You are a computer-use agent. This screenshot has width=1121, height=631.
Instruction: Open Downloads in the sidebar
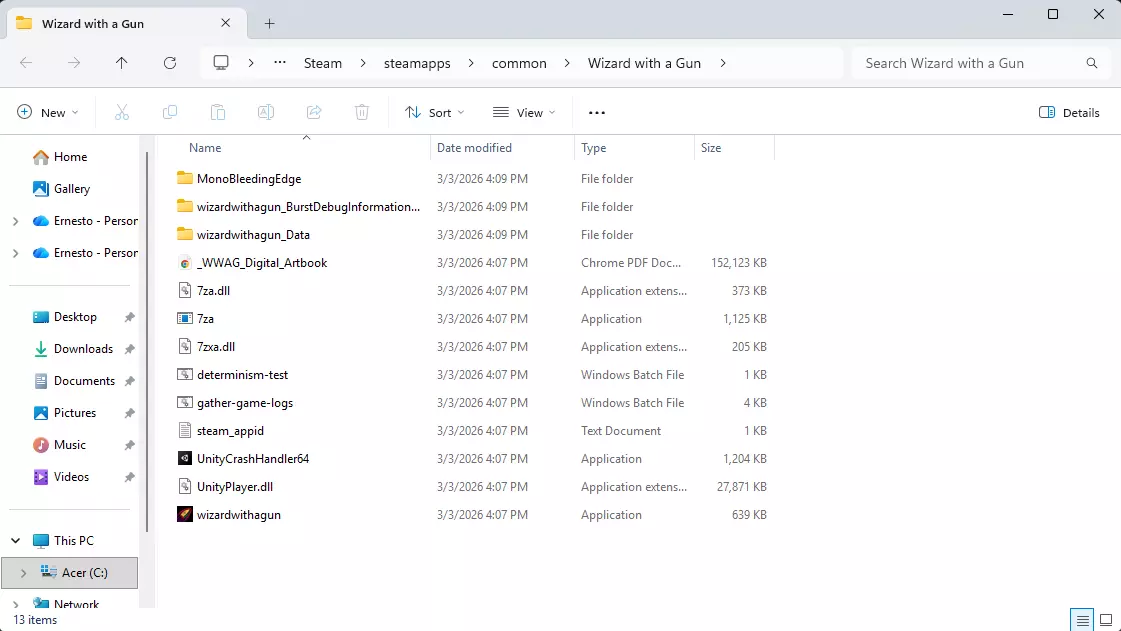coord(83,349)
